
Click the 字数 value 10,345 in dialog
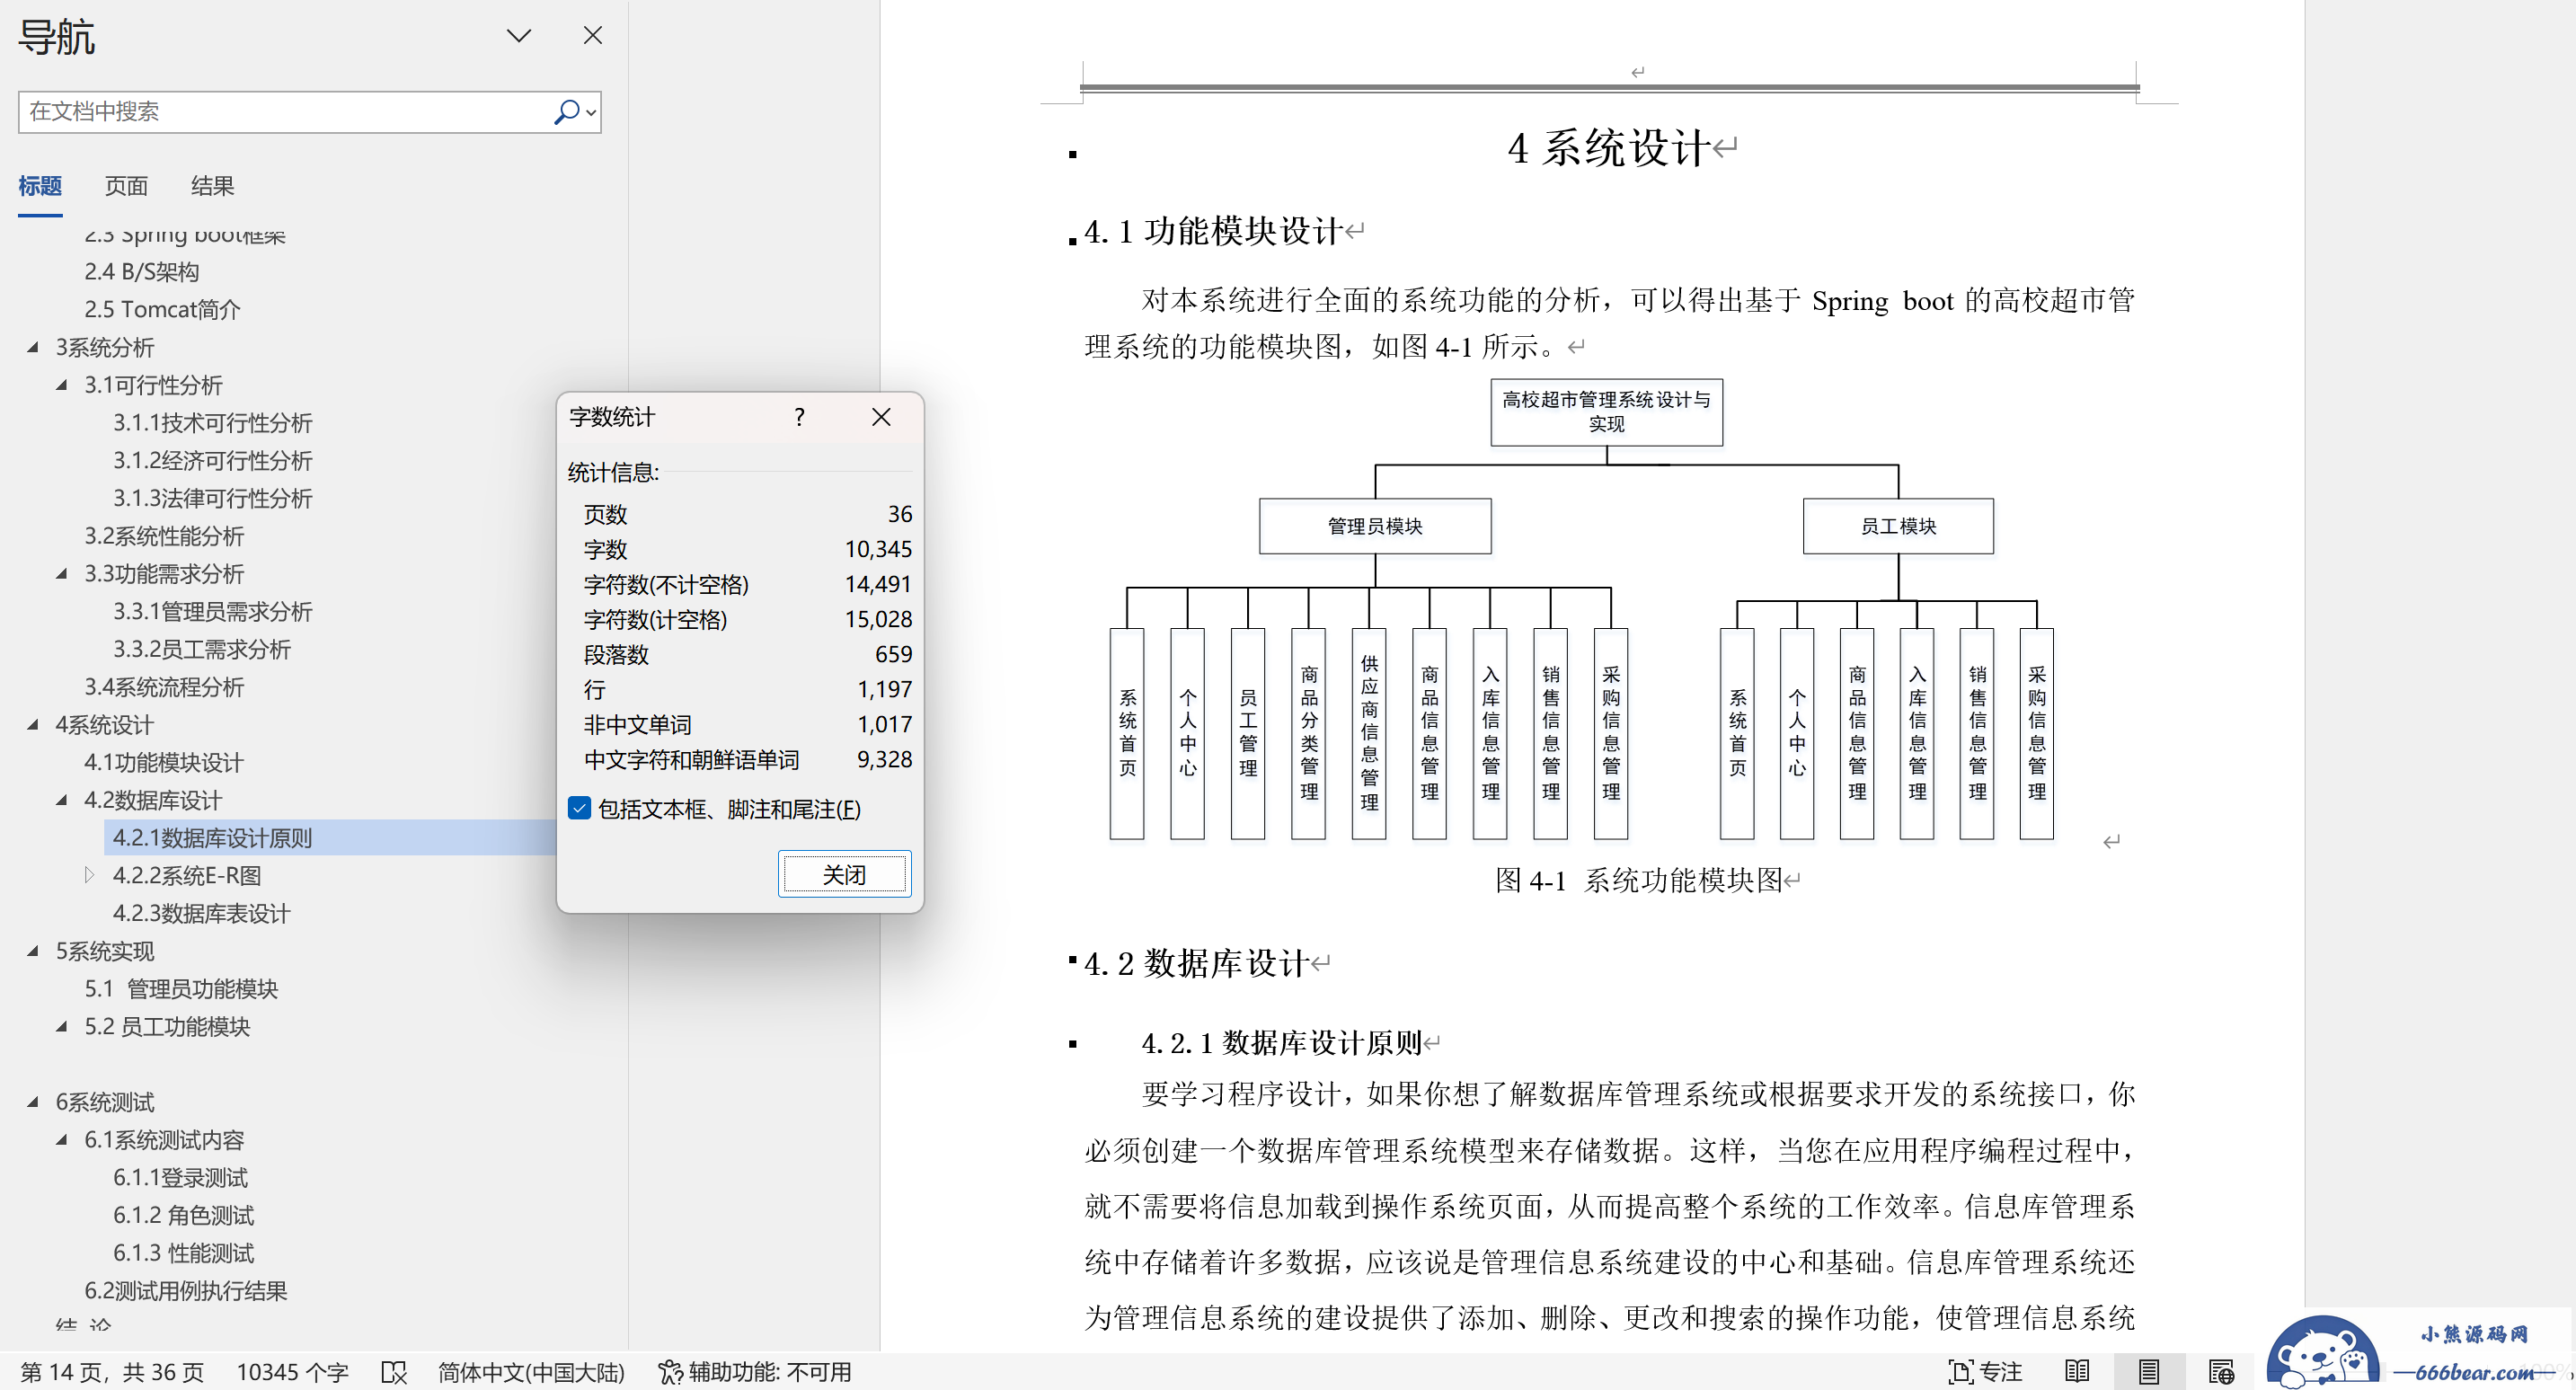(x=878, y=549)
